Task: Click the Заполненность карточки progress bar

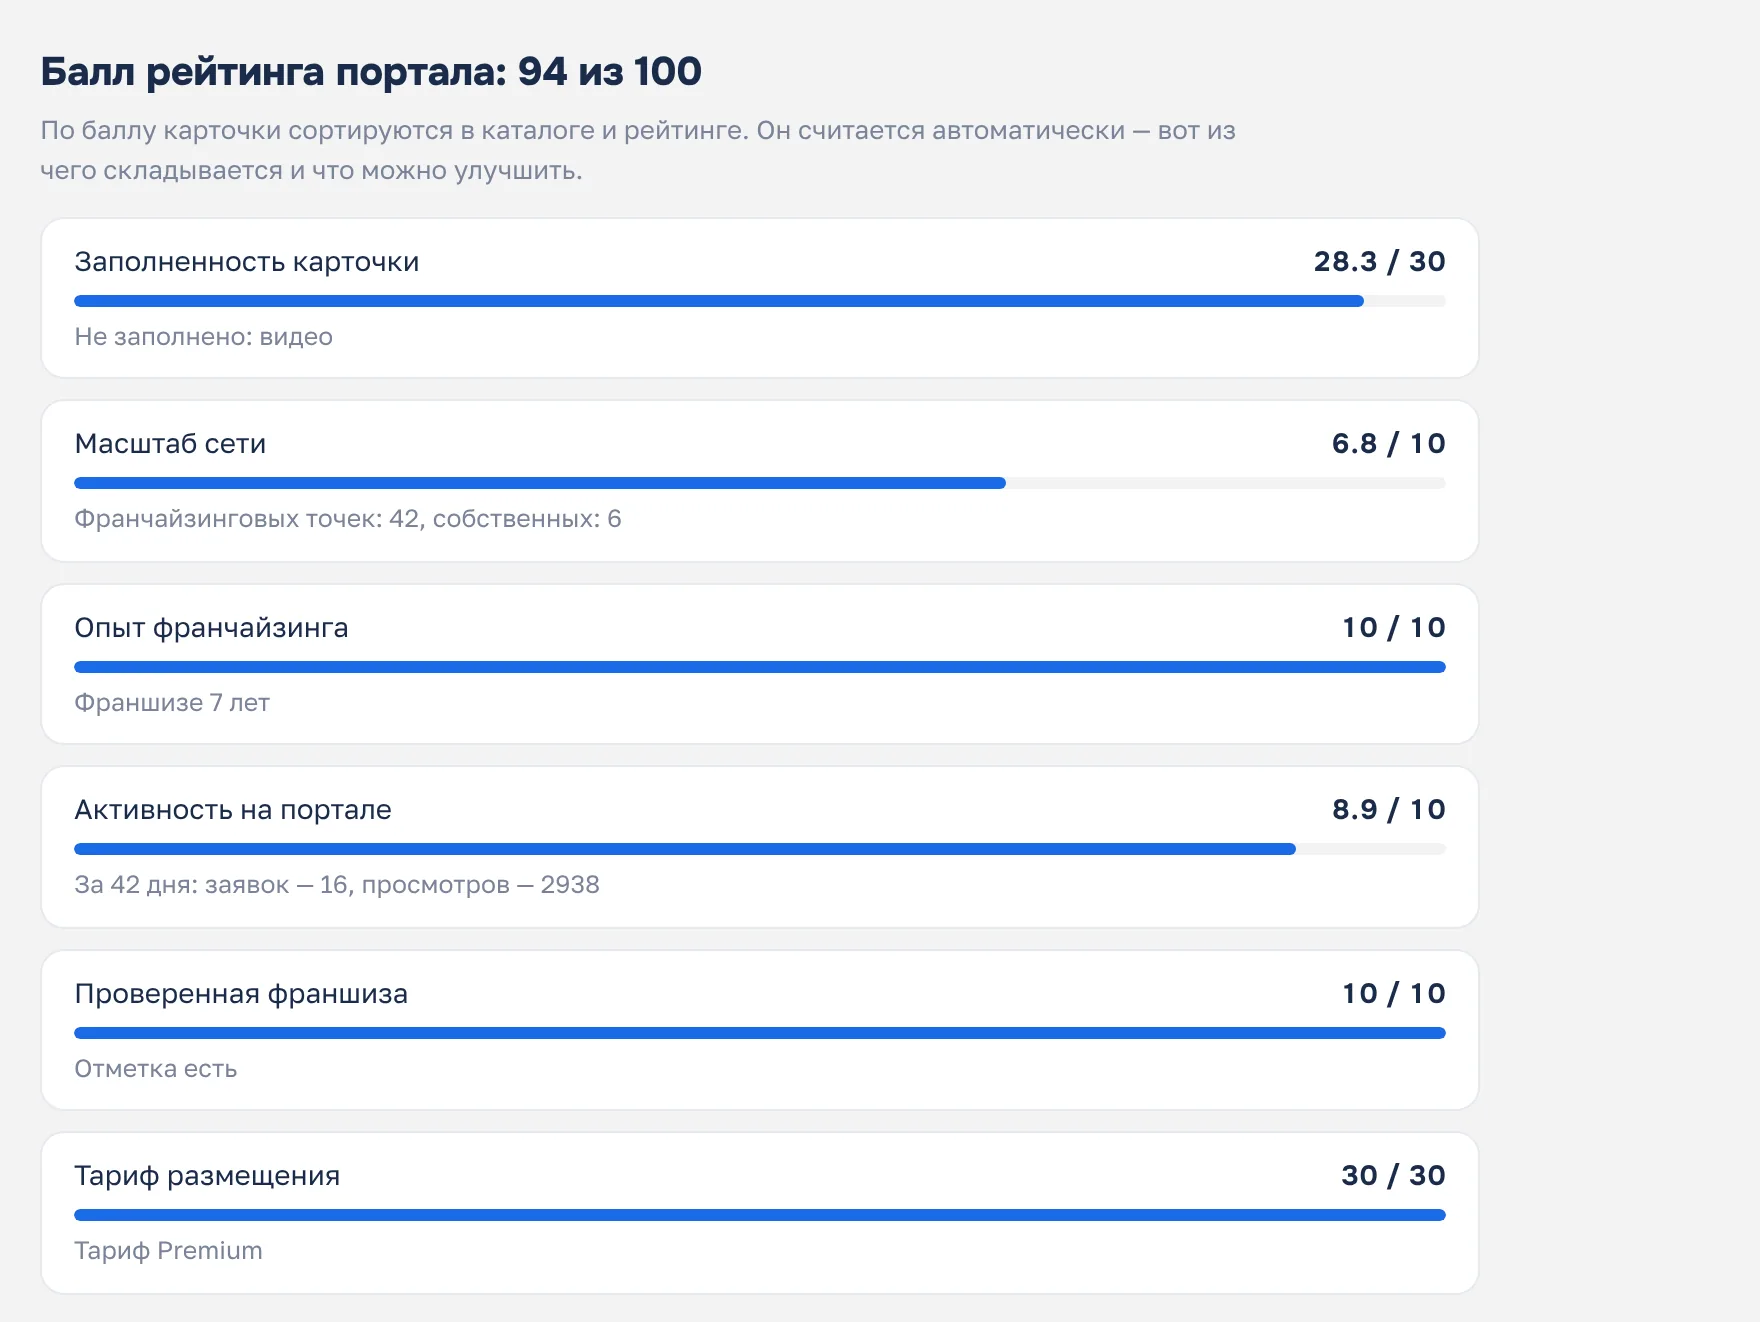Action: pyautogui.click(x=760, y=301)
